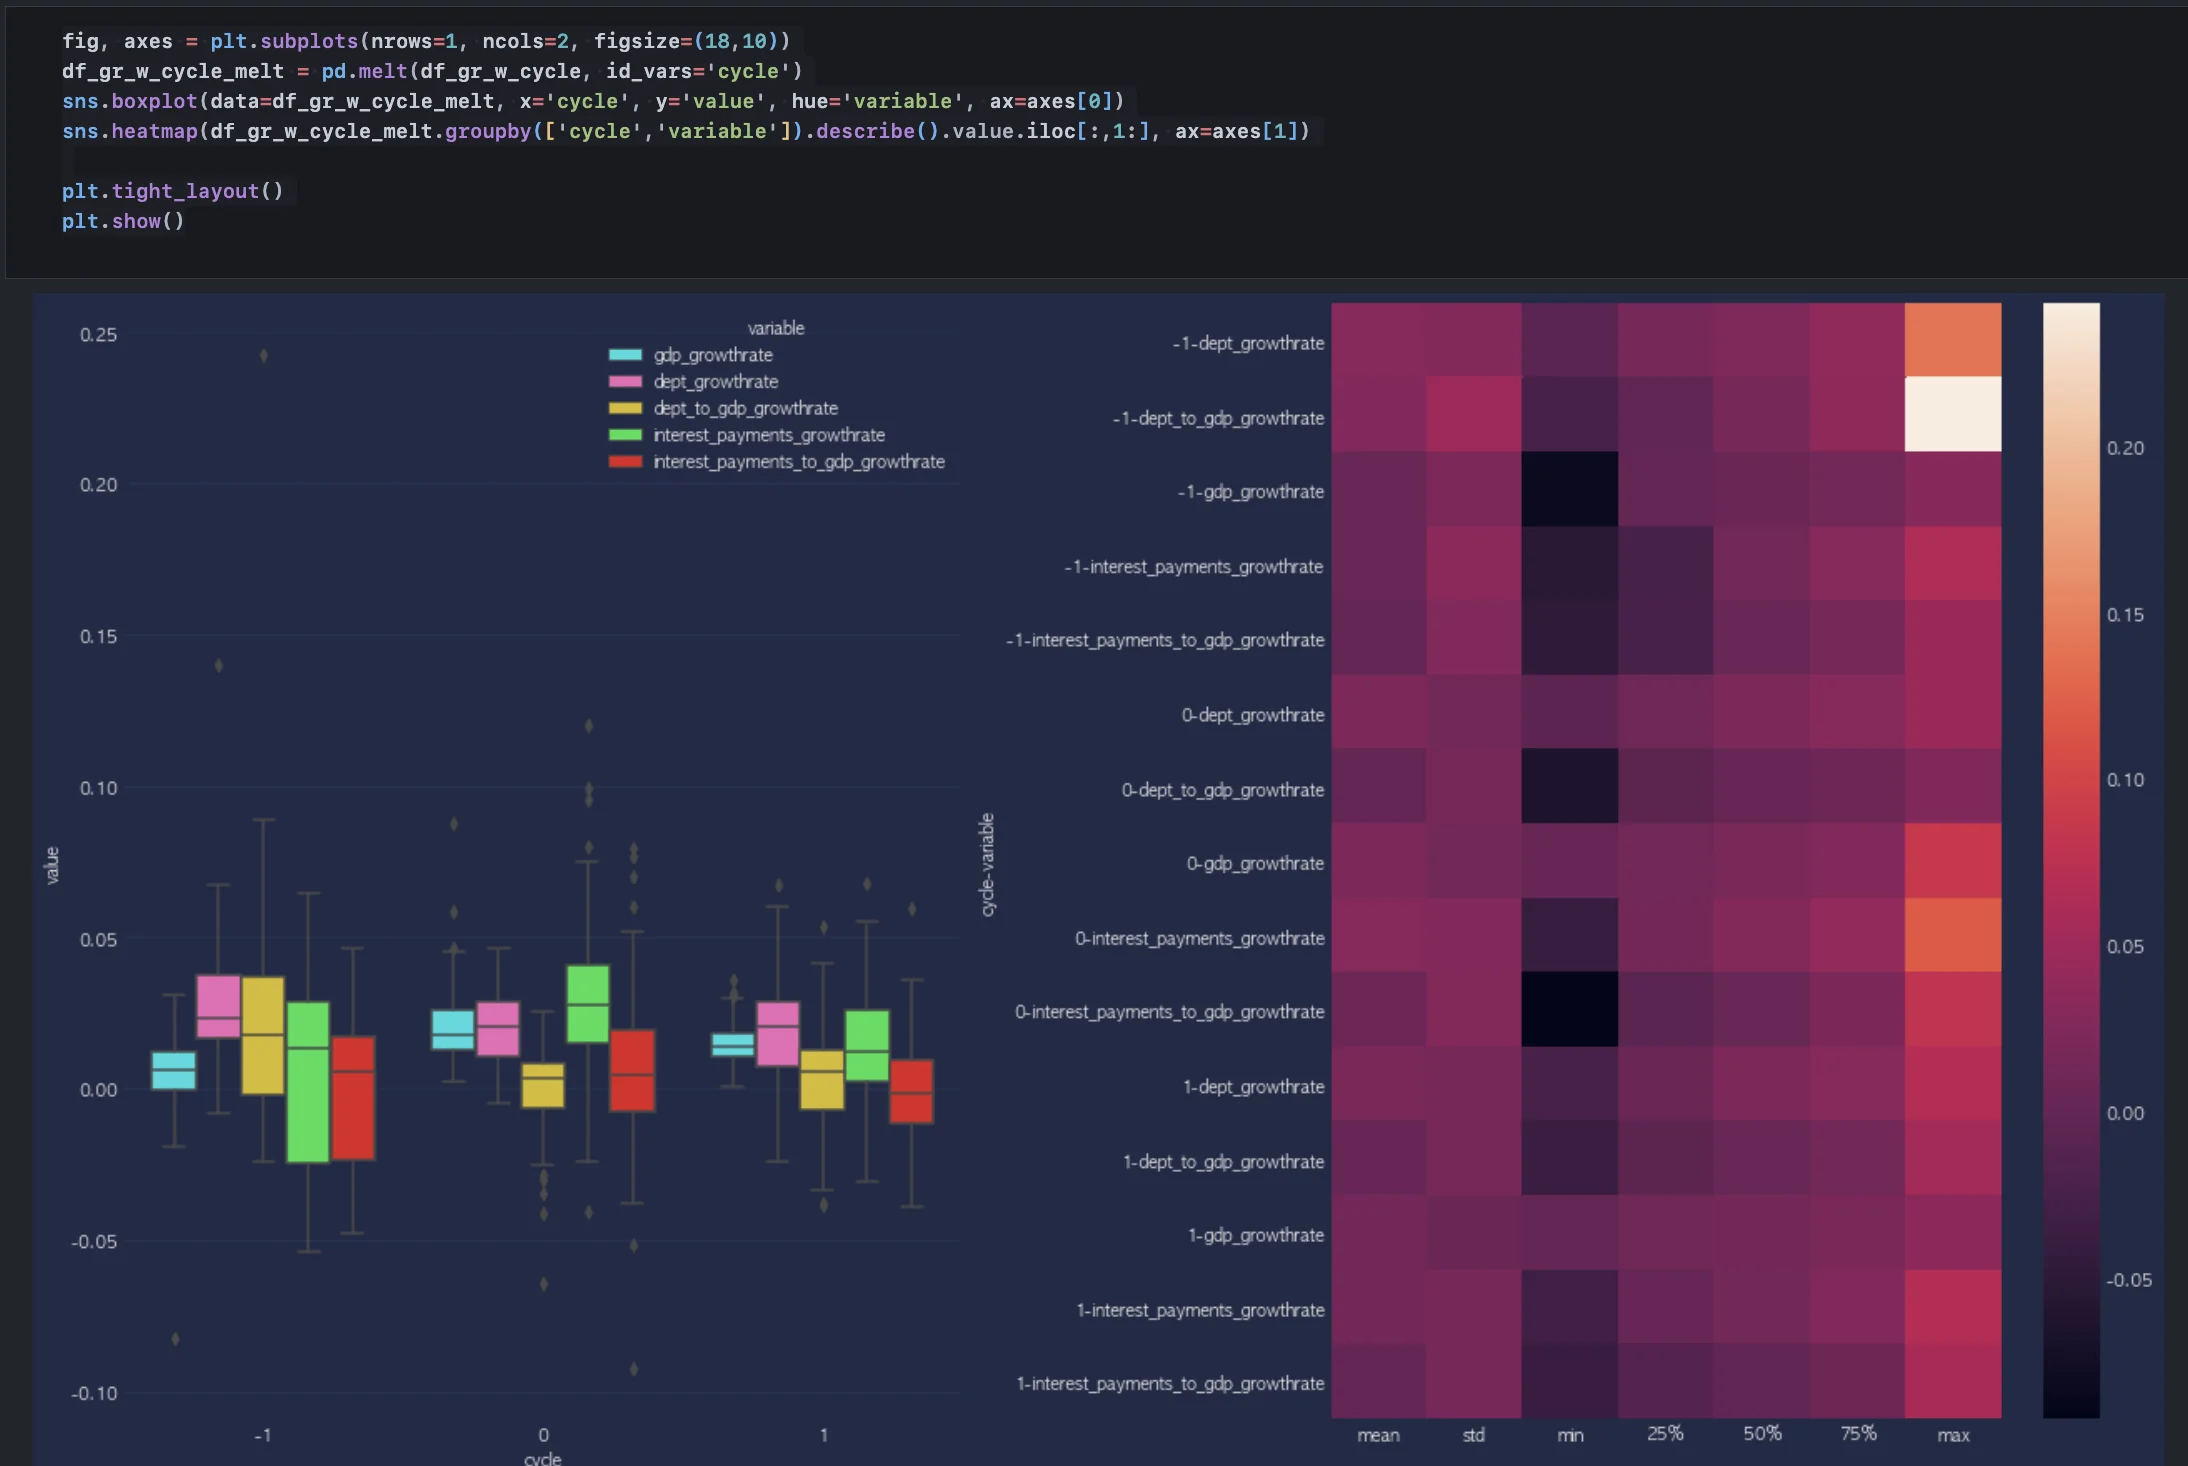Click the 'cycle' x-axis label on boxplot
This screenshot has width=2188, height=1466.
point(542,1458)
